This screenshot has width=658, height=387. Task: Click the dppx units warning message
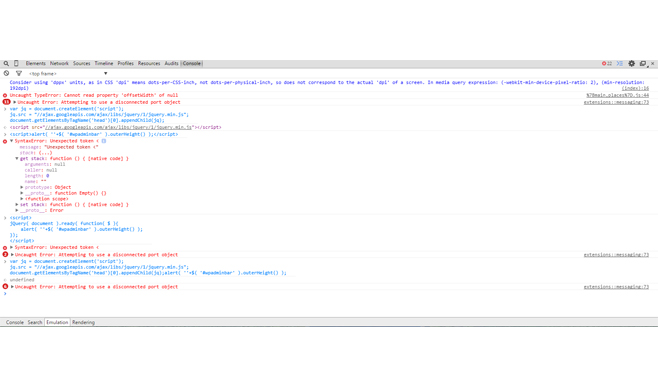(327, 85)
